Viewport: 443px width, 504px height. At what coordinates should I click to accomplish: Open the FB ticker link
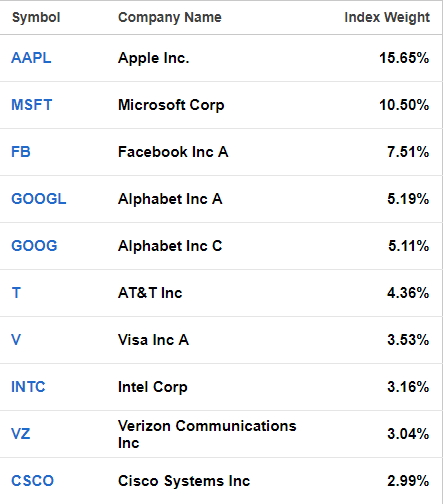21,152
